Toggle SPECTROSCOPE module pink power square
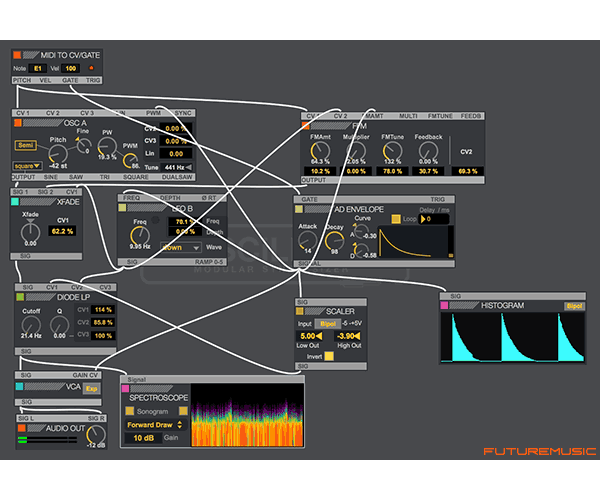Screen dimensions: 600x500 [125, 389]
